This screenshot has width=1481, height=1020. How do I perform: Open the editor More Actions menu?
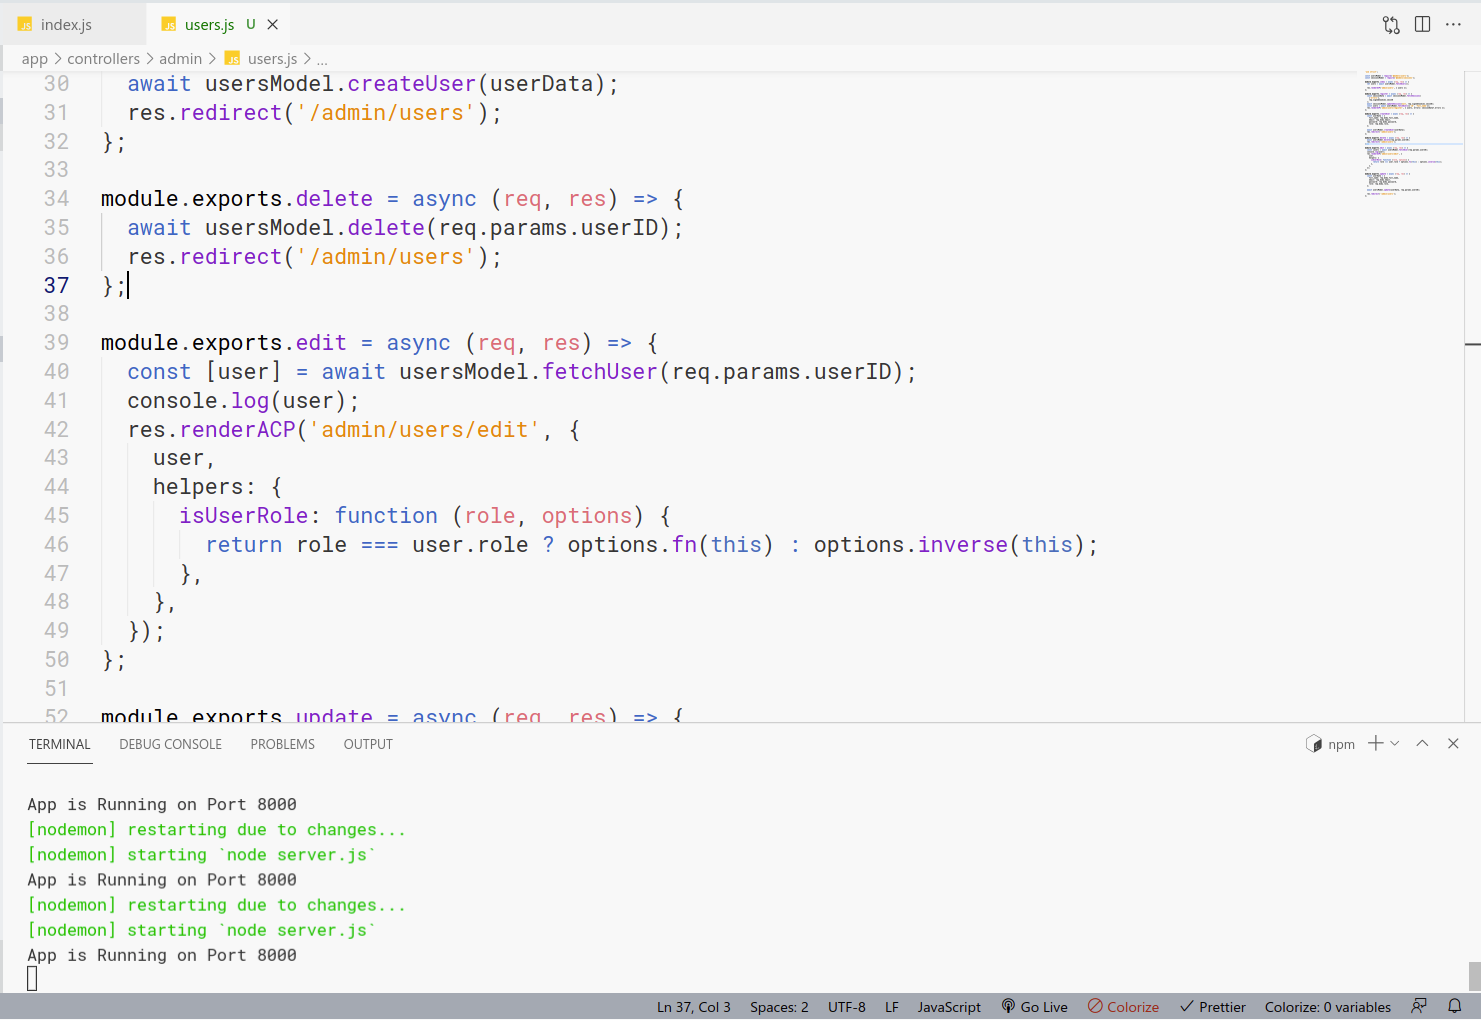pos(1453,25)
